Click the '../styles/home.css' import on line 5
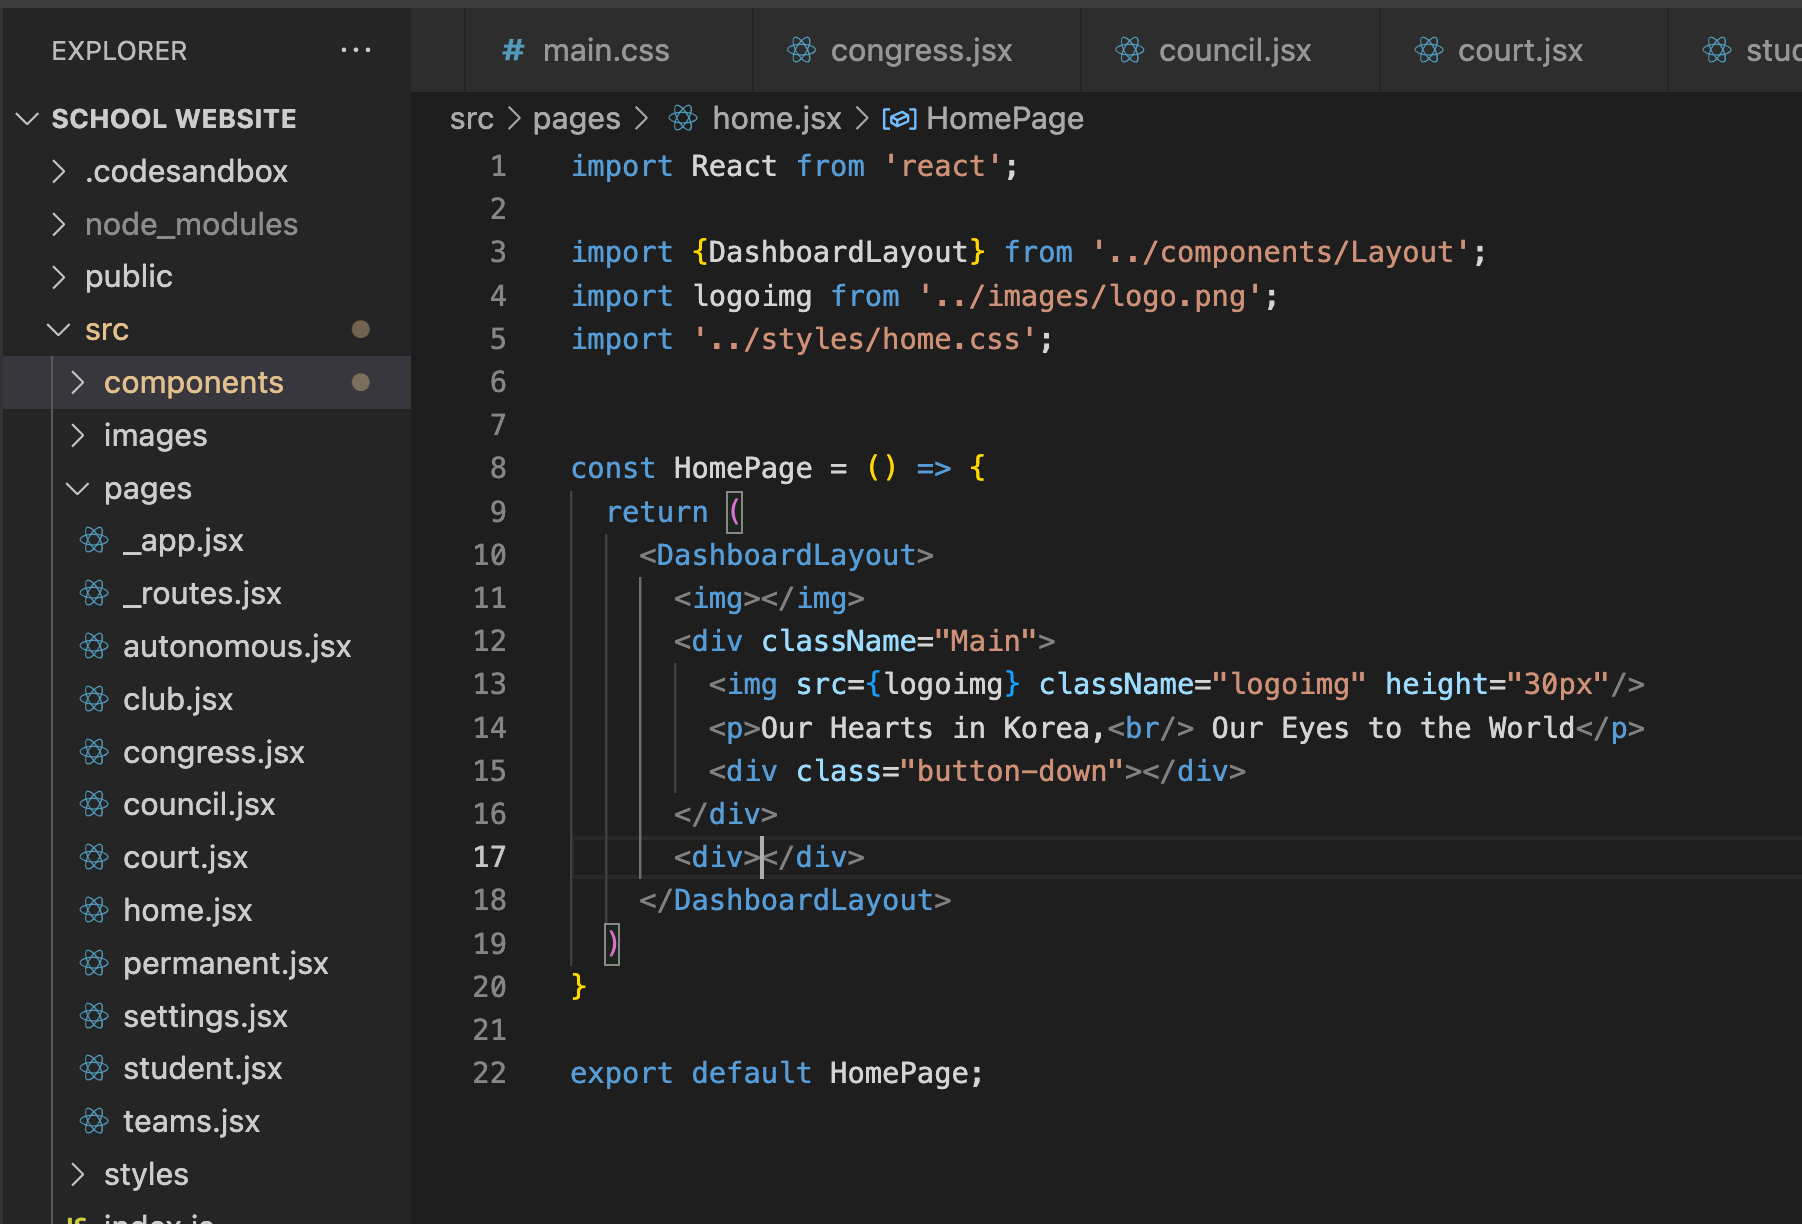1802x1224 pixels. (864, 339)
